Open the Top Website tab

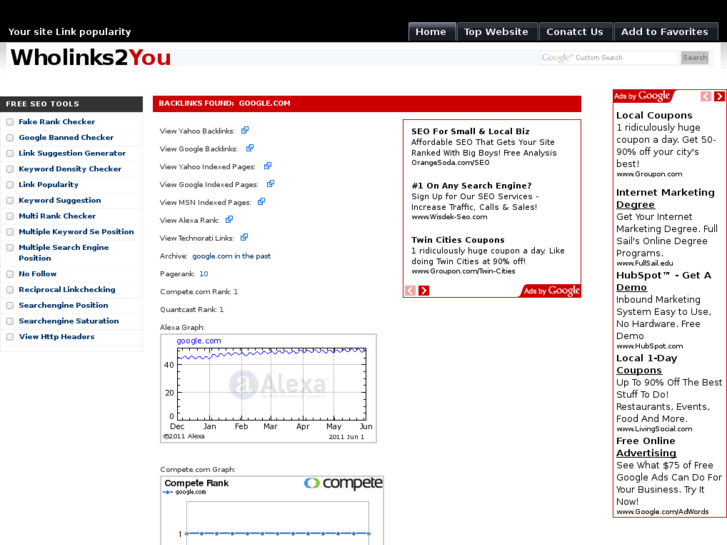coord(497,32)
